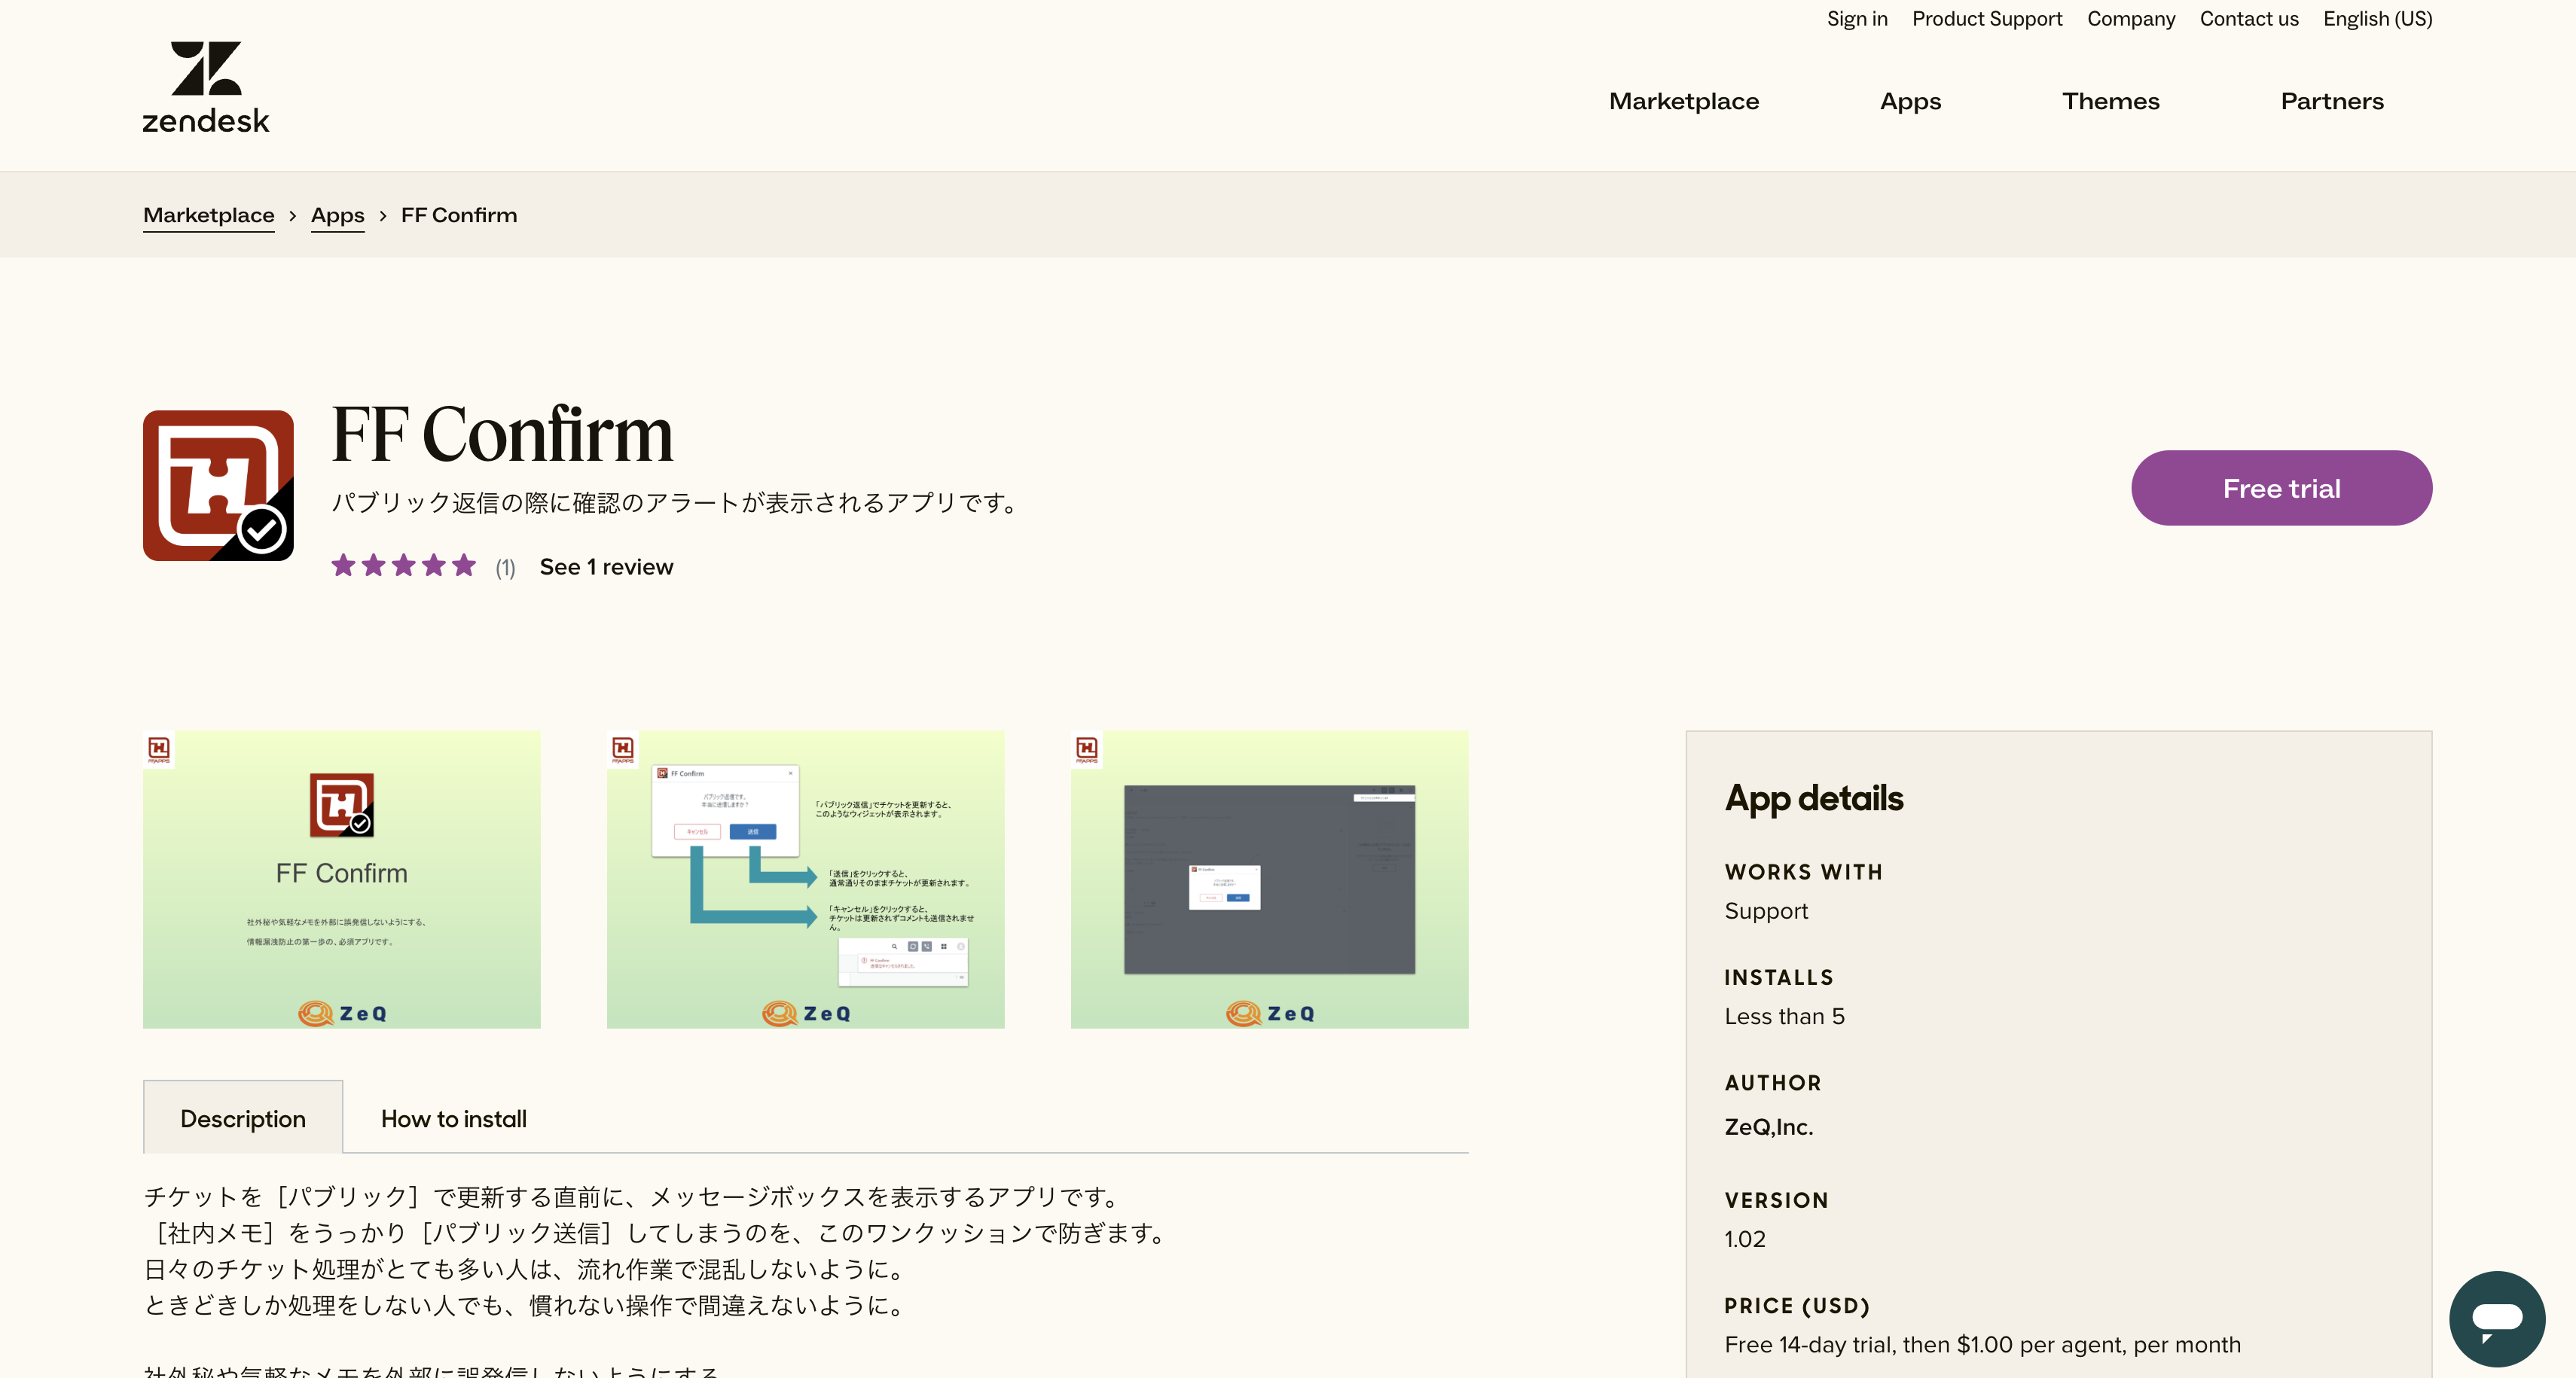Click the PRICE (USD) label
2576x1378 pixels.
point(1797,1306)
